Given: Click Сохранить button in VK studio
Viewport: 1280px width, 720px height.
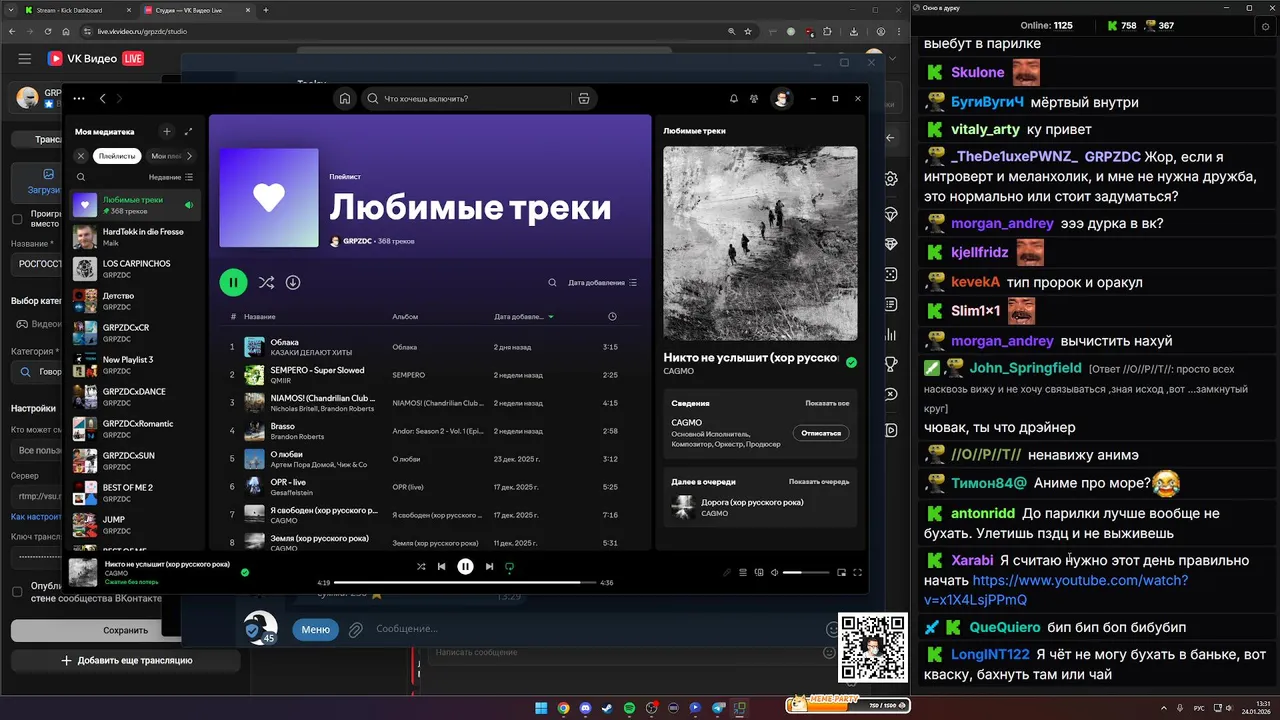Looking at the screenshot, I should pos(125,630).
